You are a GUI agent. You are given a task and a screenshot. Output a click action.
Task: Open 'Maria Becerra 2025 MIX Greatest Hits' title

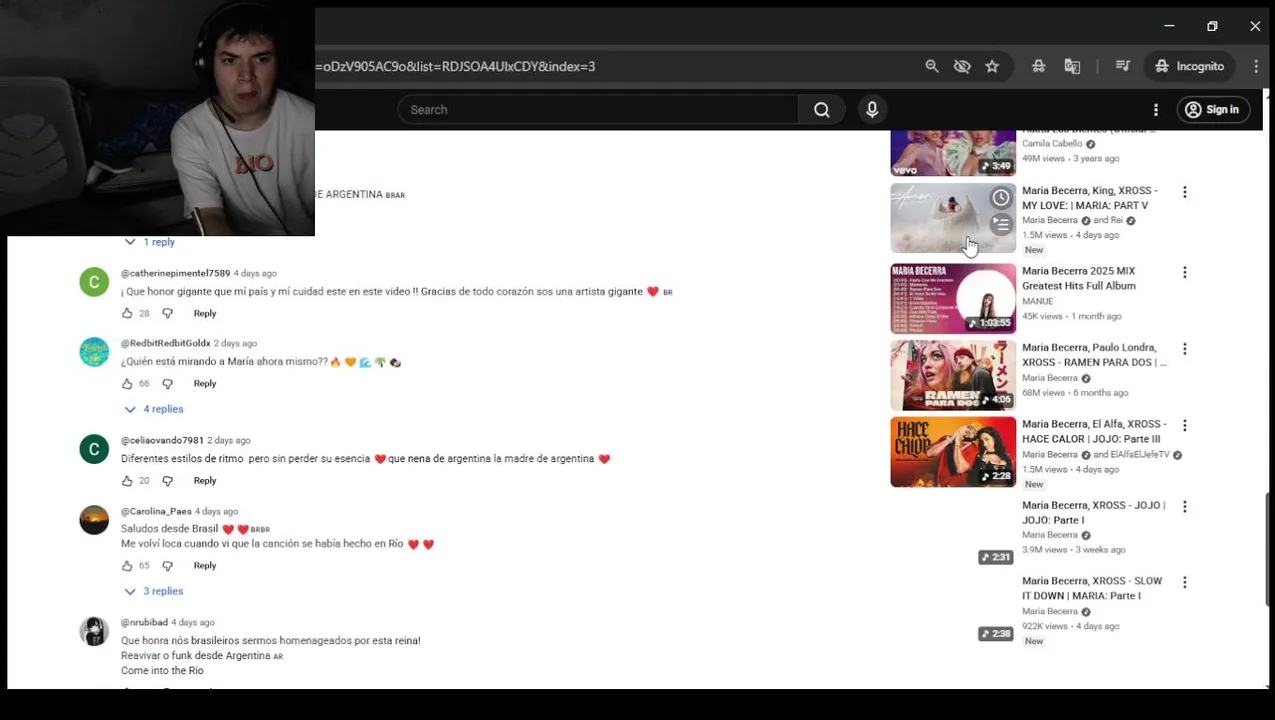(1079, 278)
